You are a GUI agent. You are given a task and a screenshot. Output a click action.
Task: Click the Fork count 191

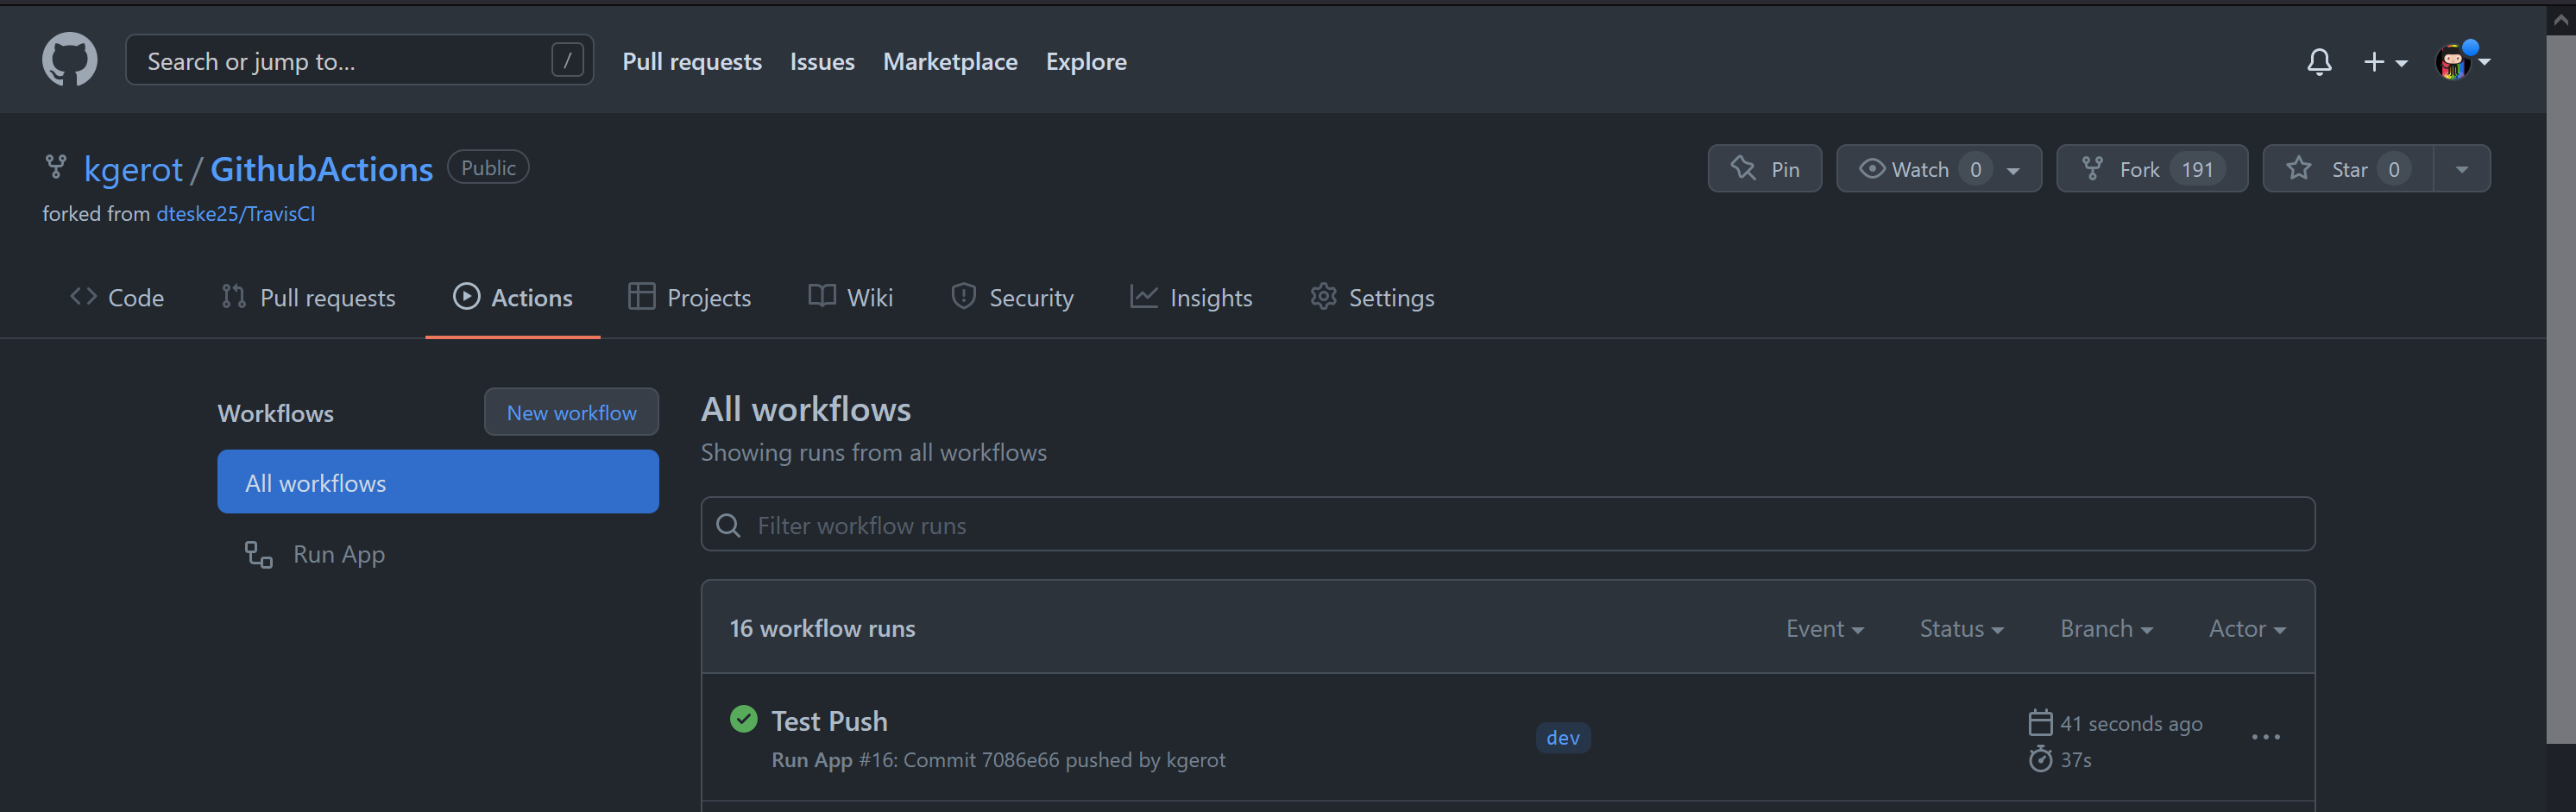point(2197,170)
